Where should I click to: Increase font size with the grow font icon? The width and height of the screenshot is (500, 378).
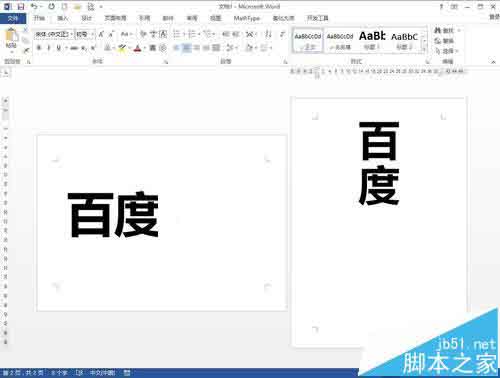[101, 34]
